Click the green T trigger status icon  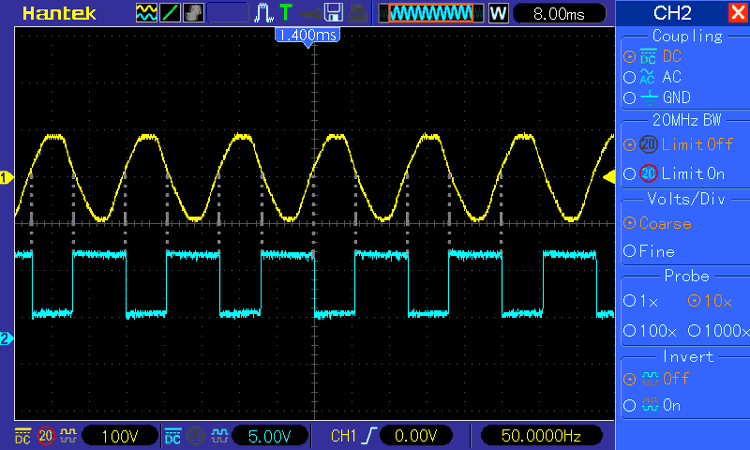coord(287,13)
